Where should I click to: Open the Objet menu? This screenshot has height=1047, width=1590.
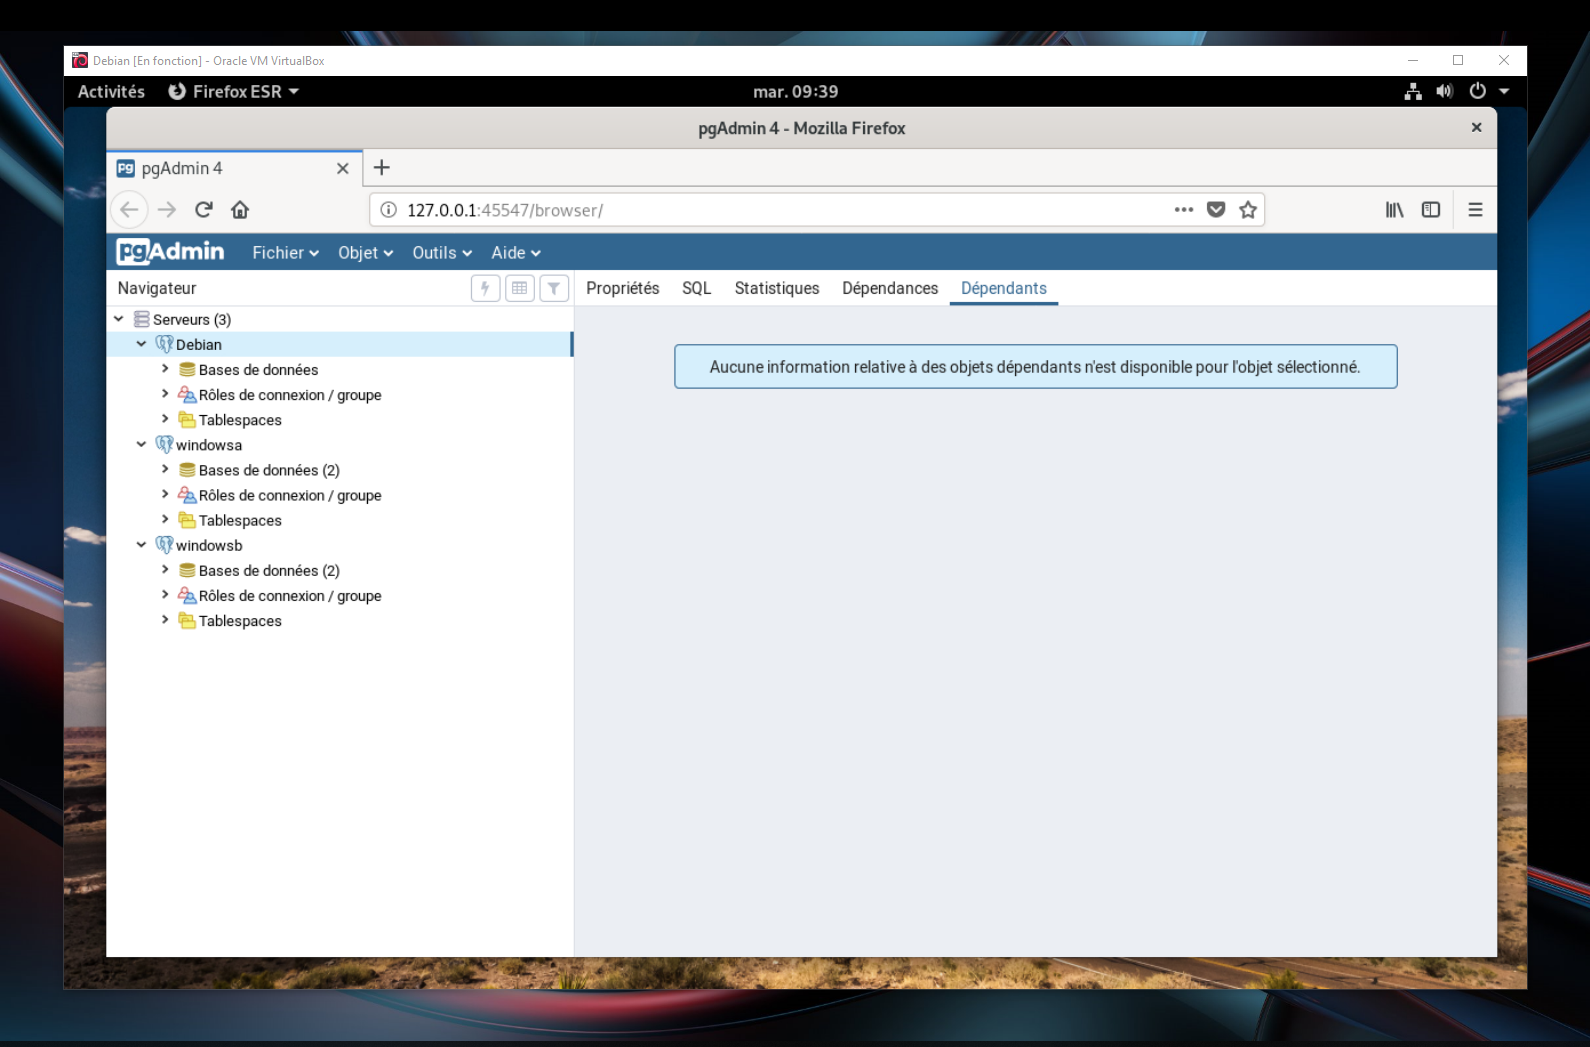365,253
